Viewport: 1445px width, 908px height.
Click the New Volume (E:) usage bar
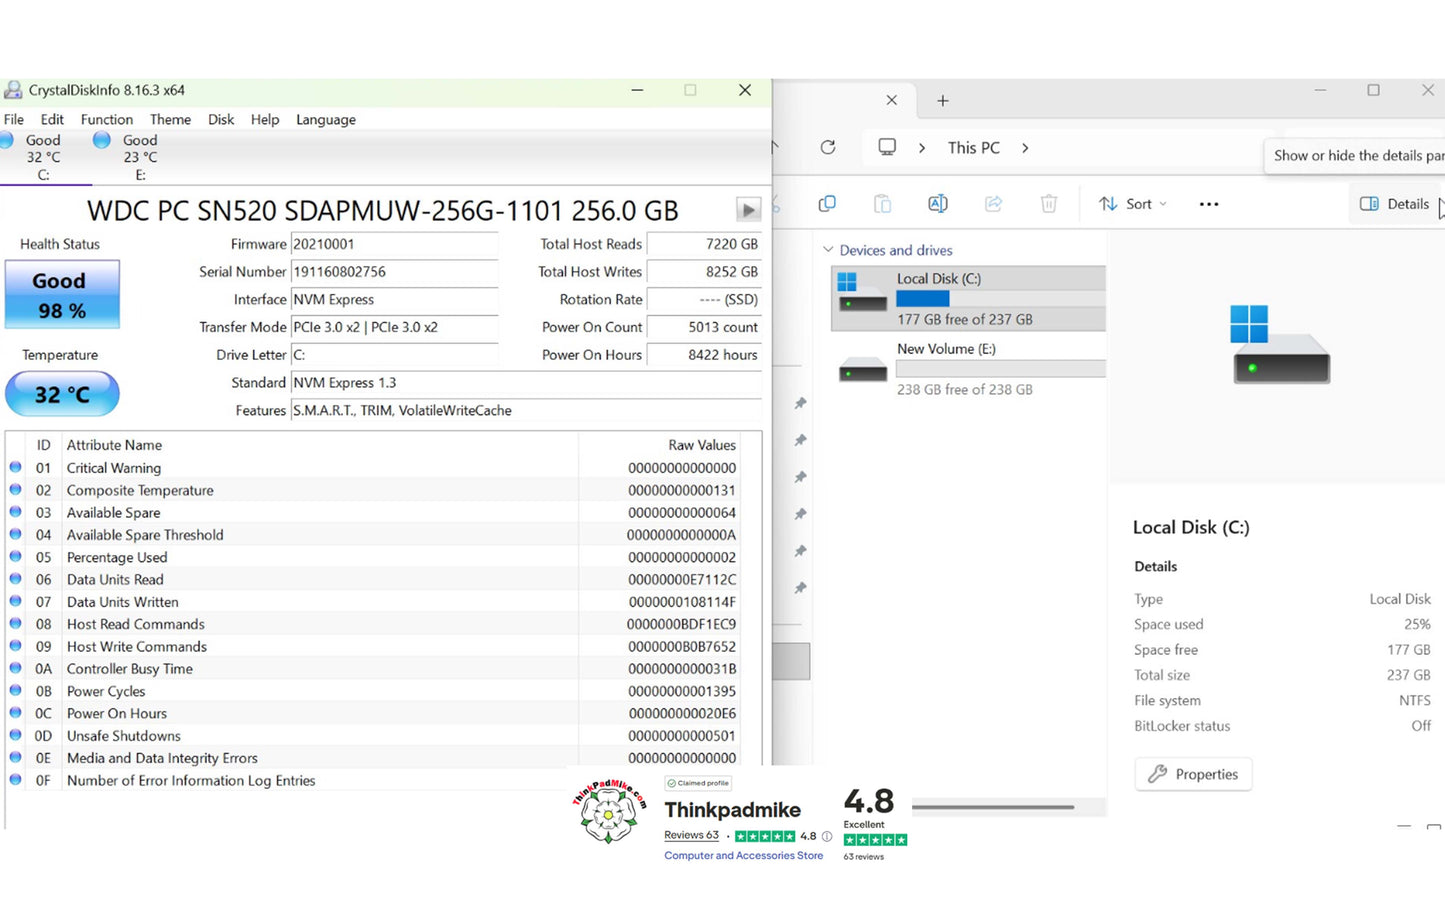1001,369
